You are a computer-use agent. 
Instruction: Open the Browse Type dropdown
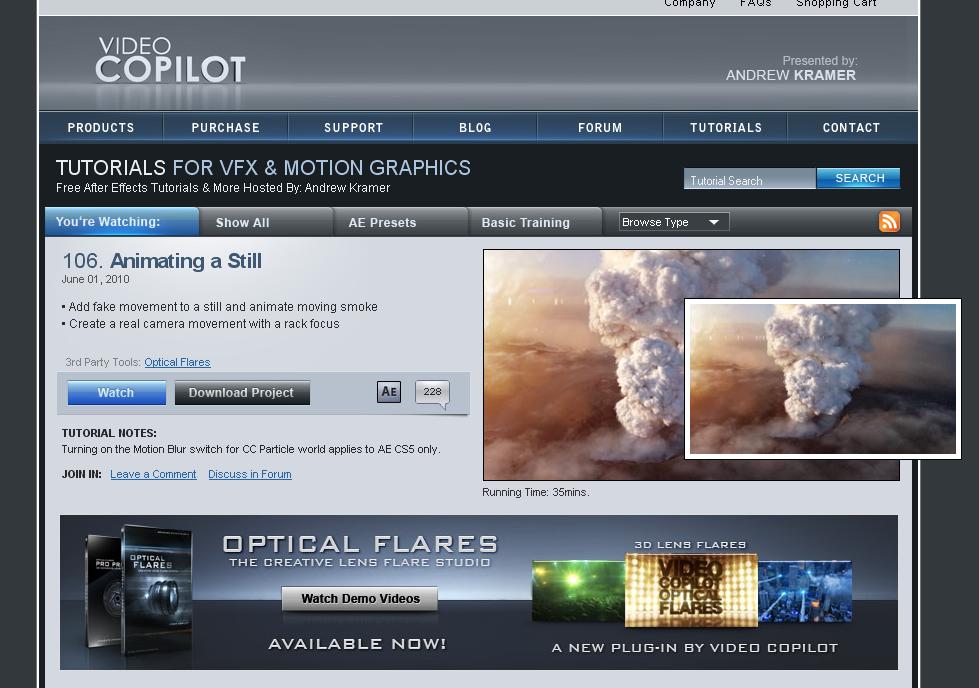click(674, 222)
